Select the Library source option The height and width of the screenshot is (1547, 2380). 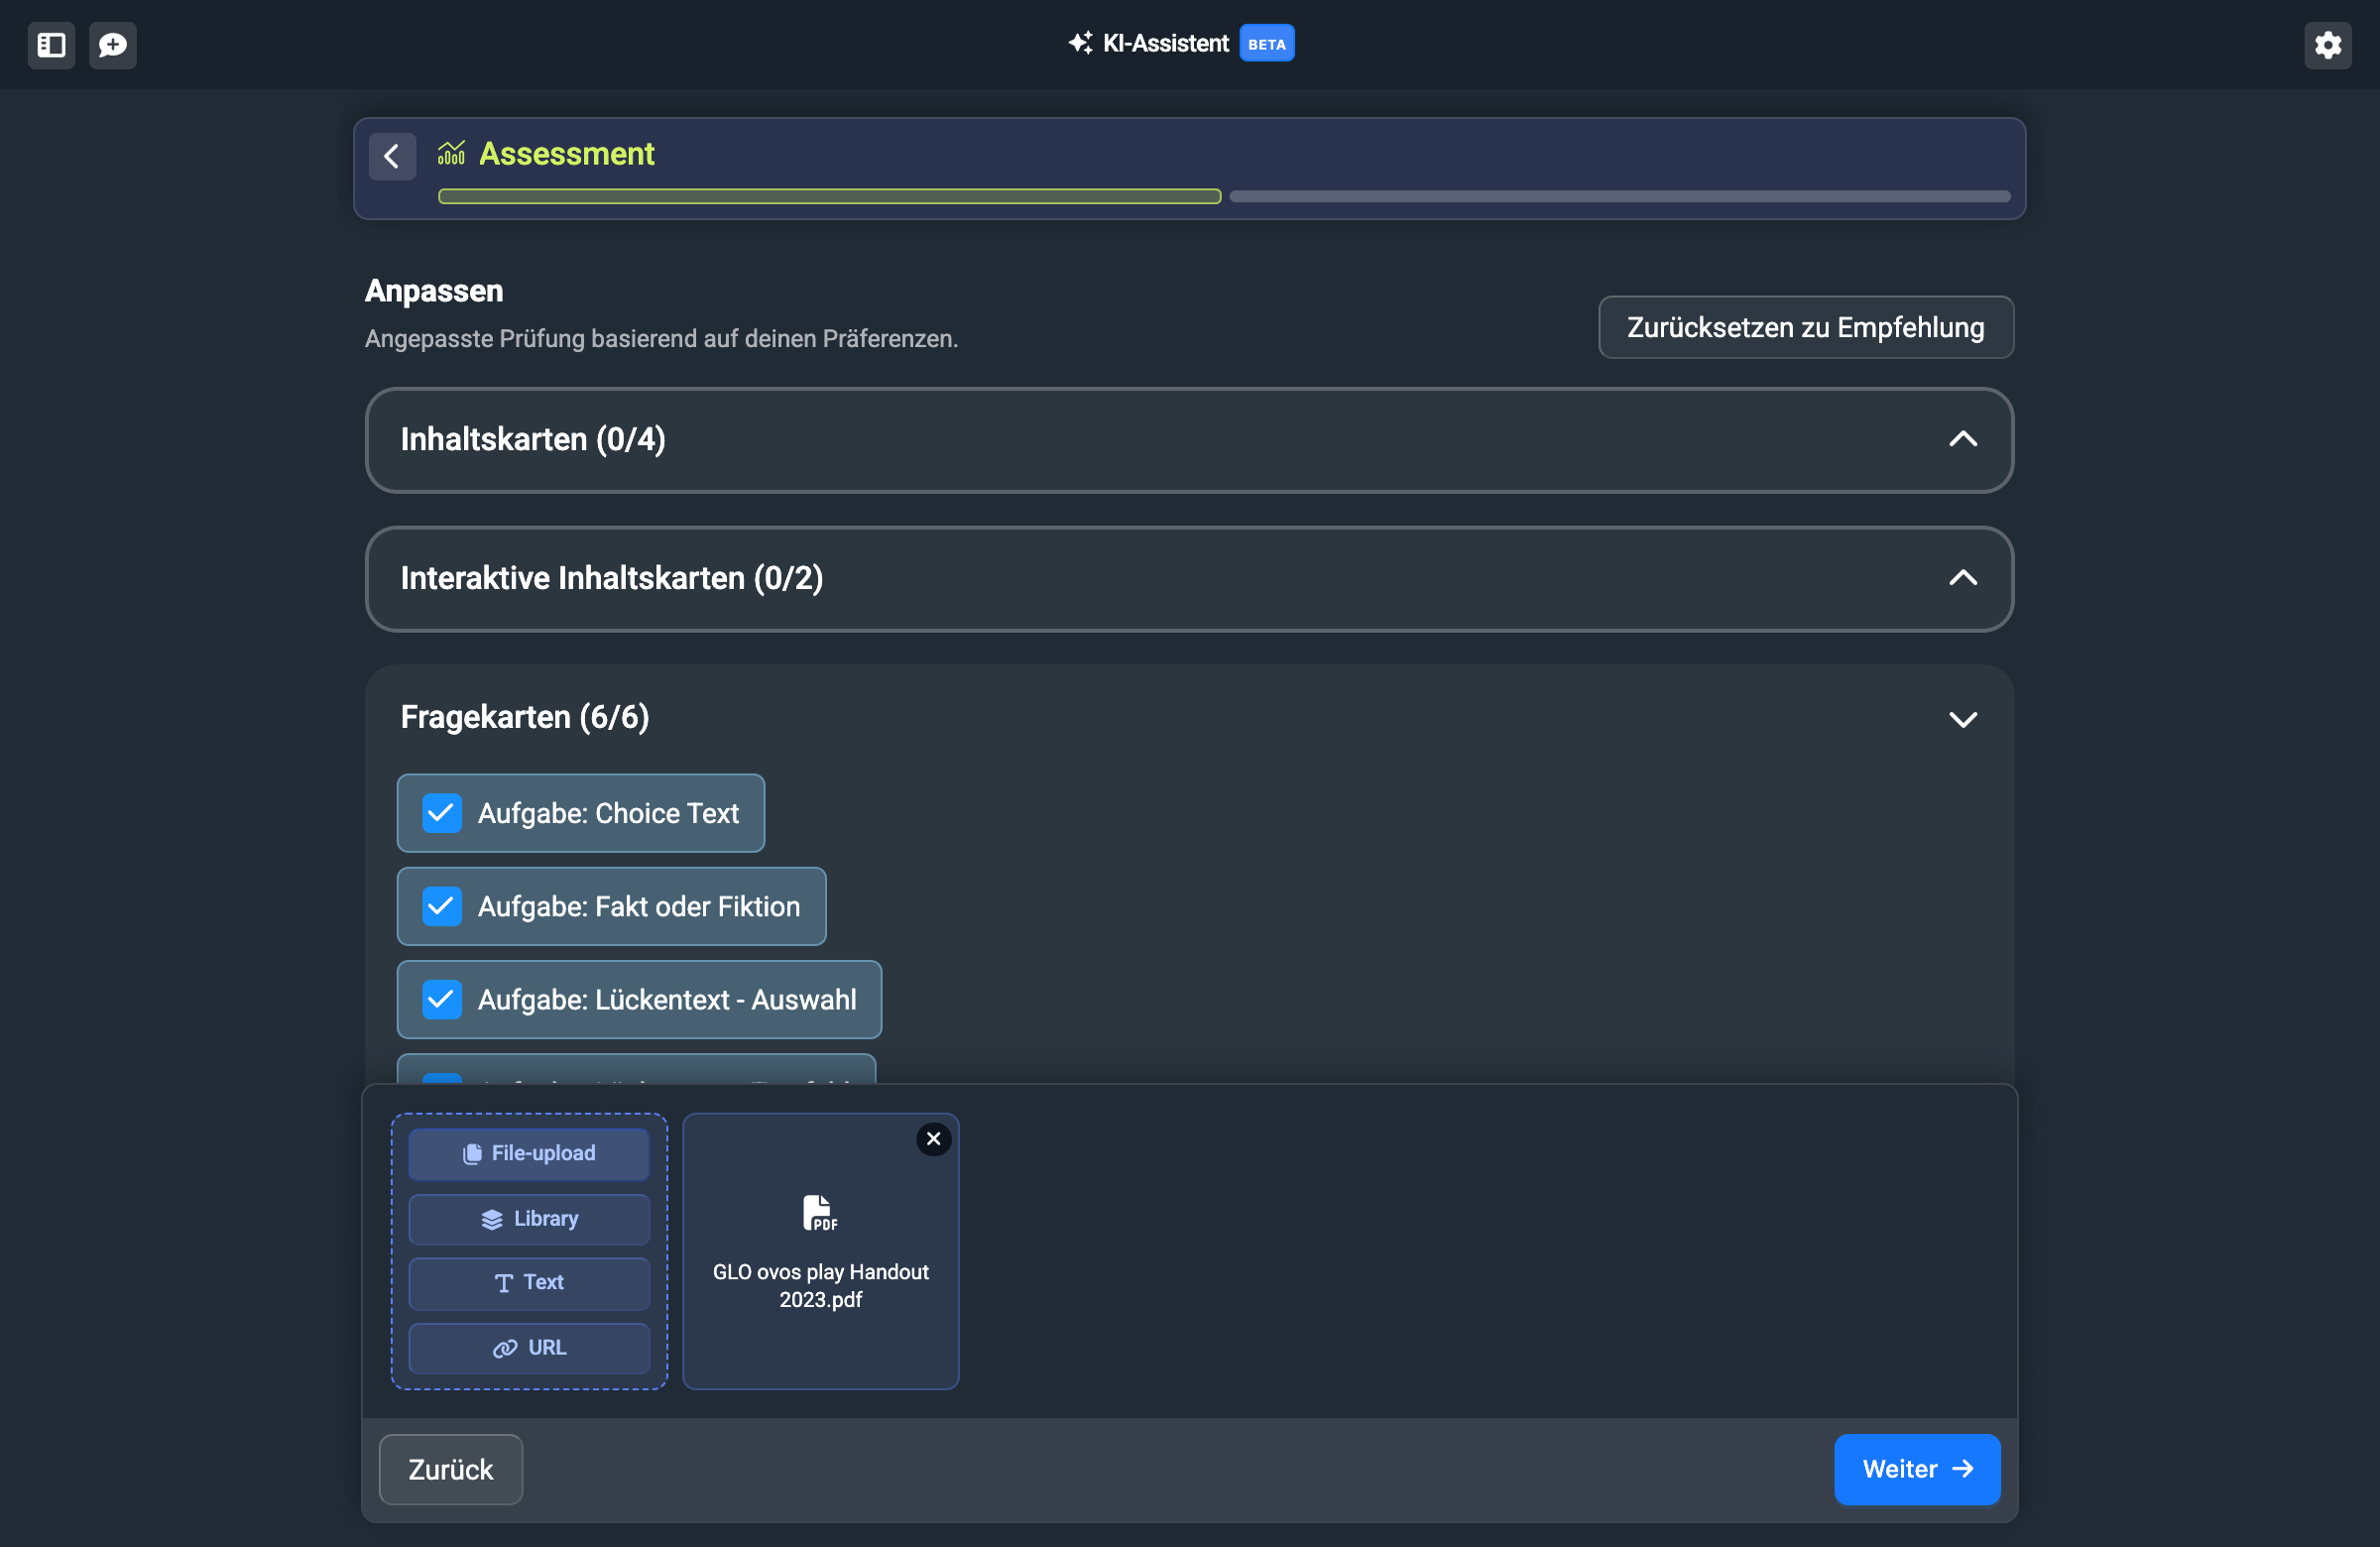click(529, 1218)
